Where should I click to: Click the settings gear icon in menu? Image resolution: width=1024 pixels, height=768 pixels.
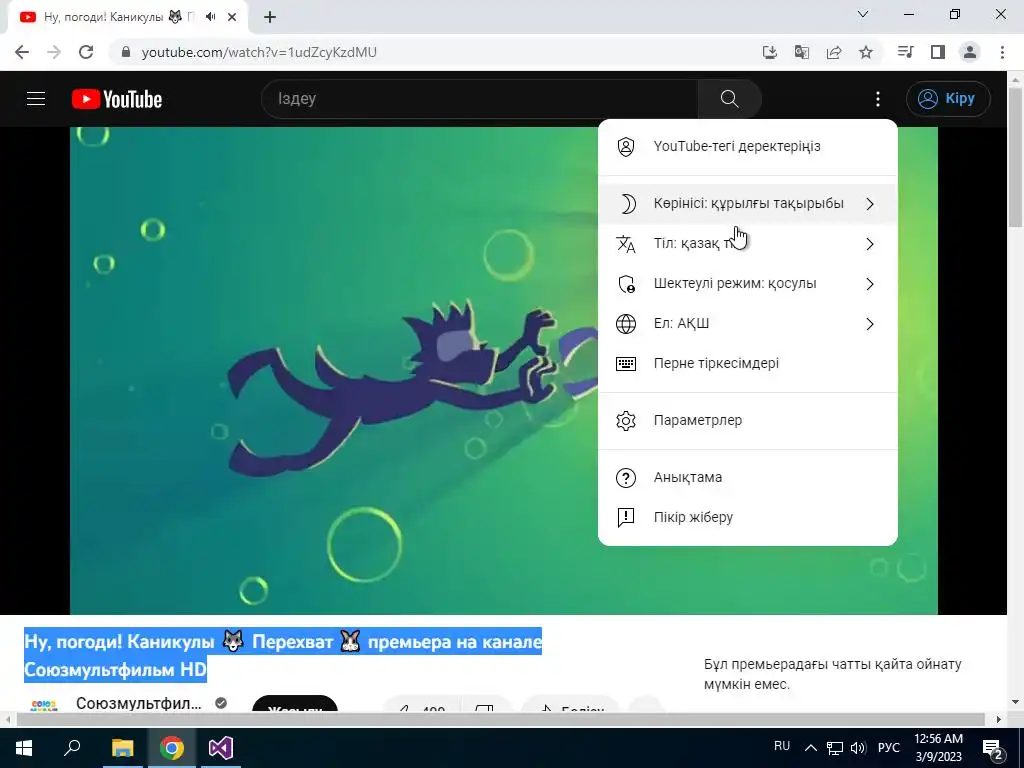click(x=626, y=421)
